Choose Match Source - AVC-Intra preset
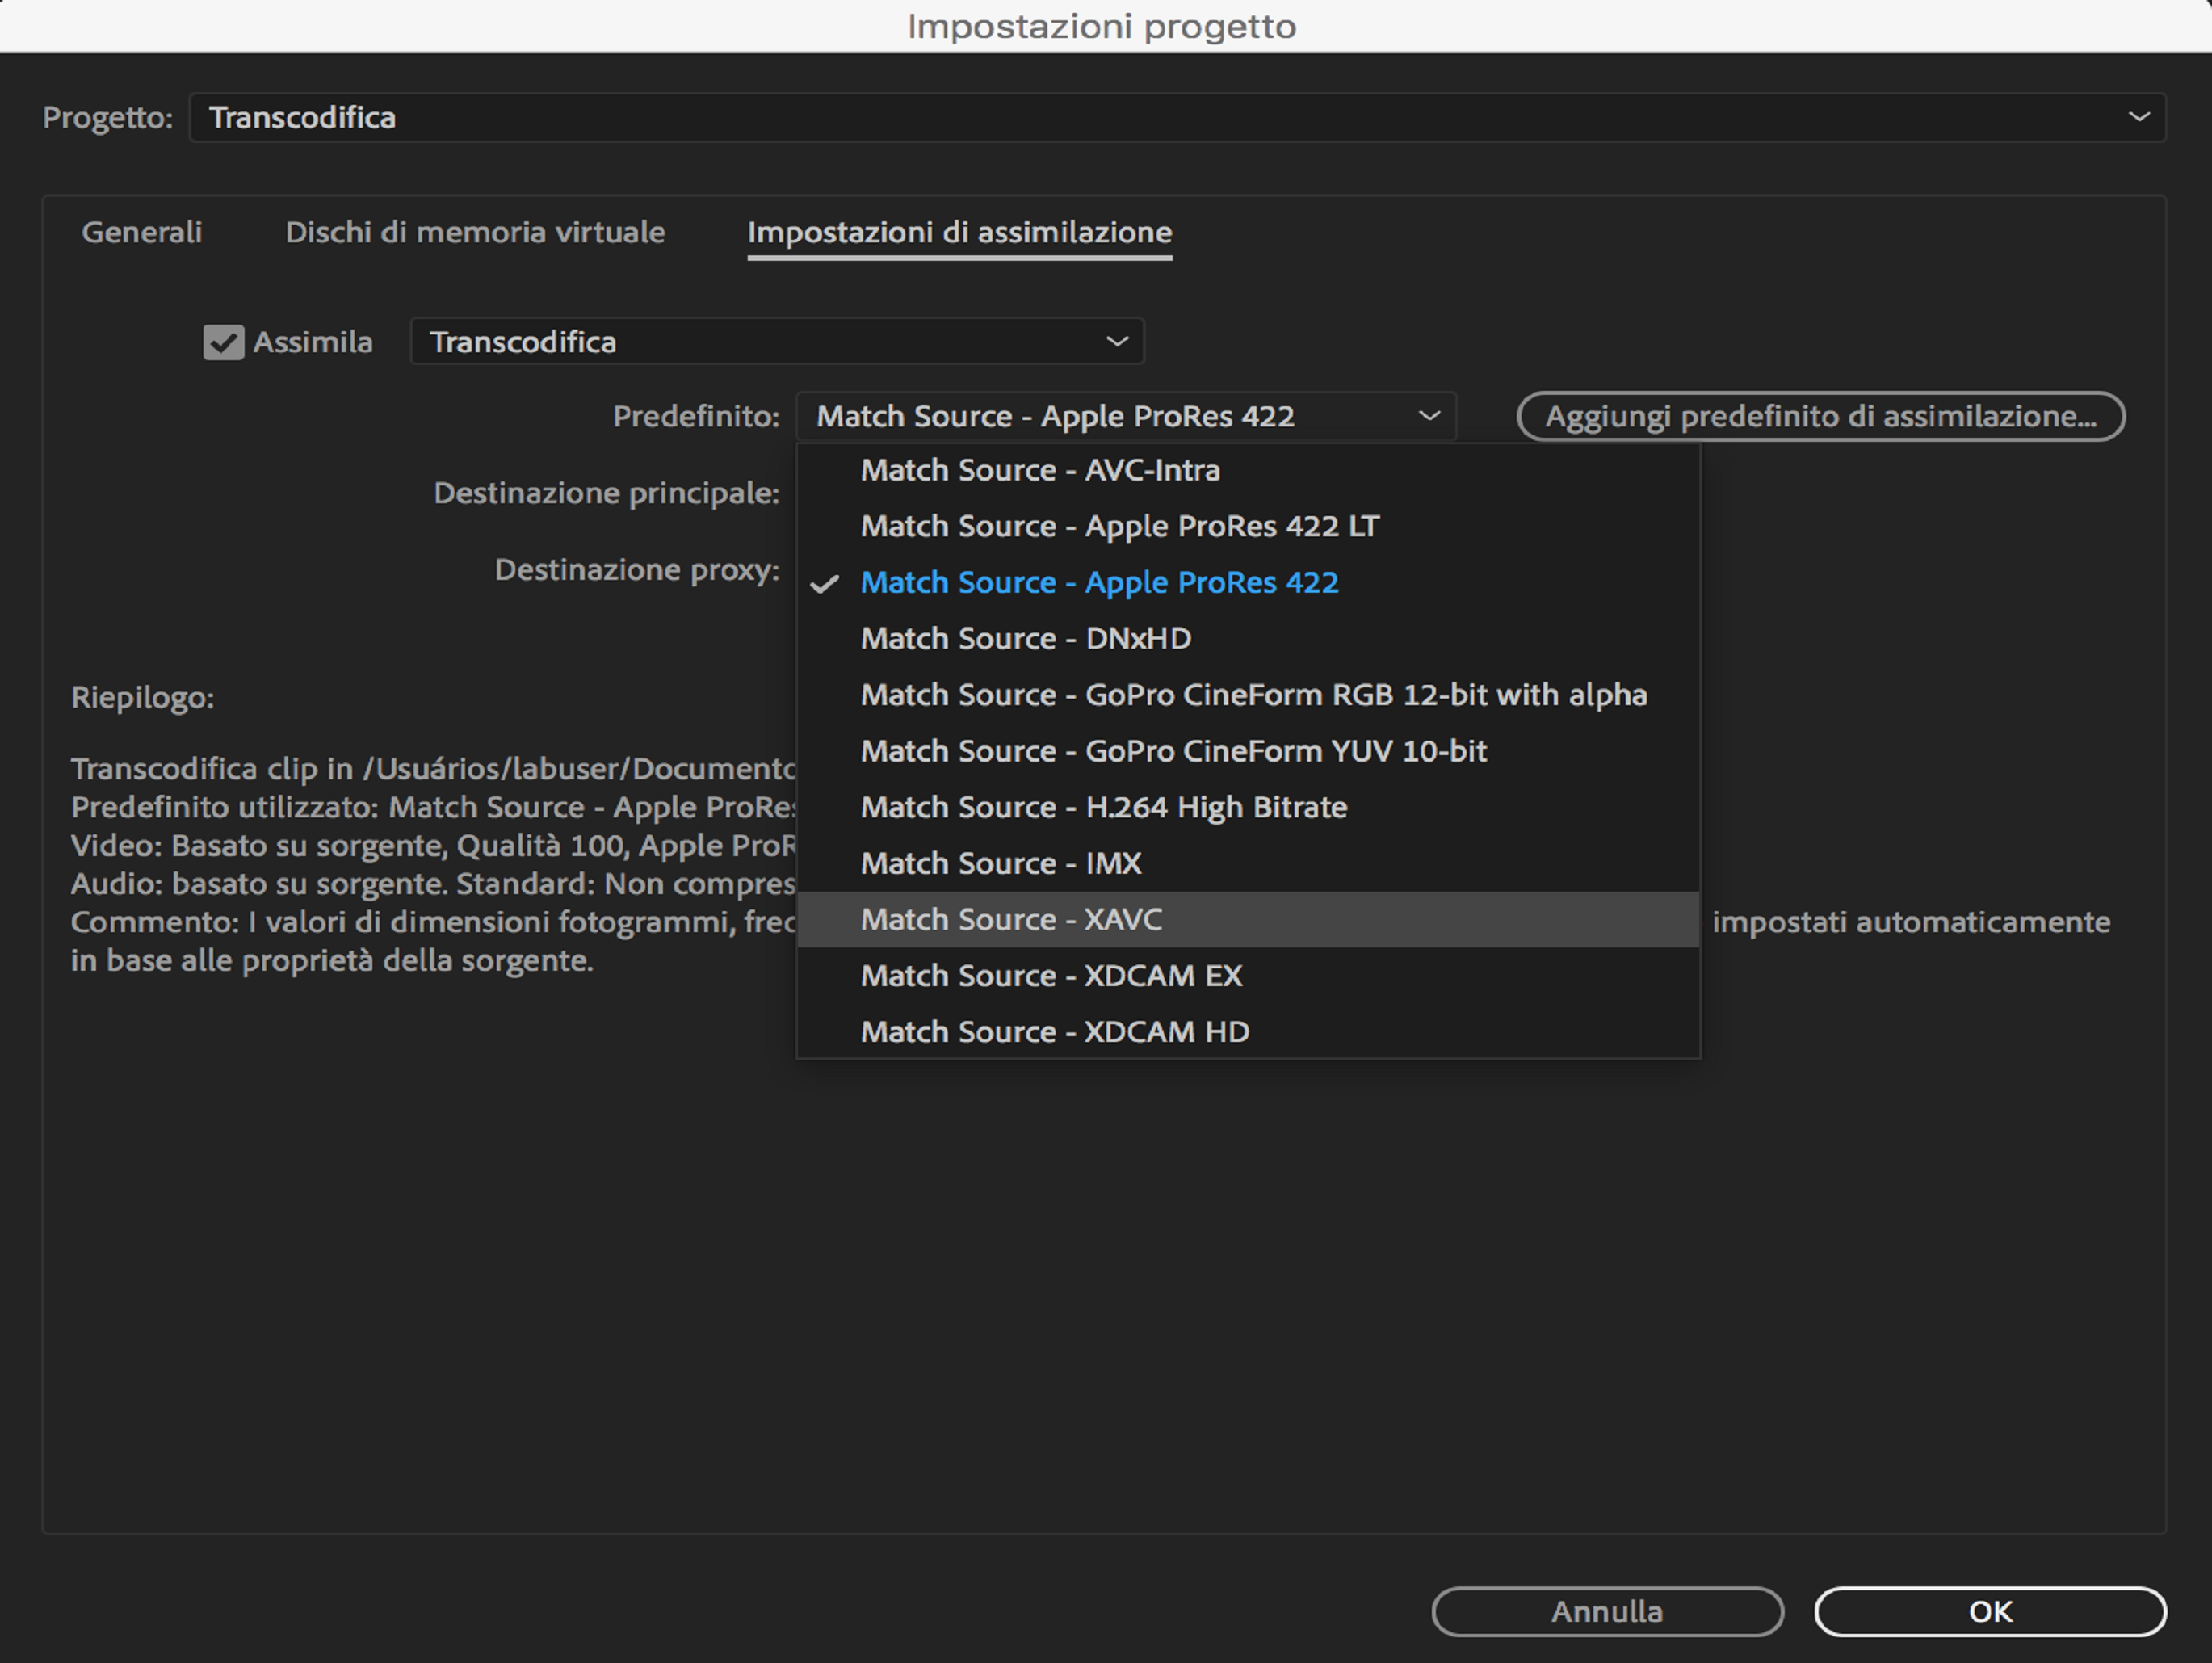 click(x=1040, y=470)
